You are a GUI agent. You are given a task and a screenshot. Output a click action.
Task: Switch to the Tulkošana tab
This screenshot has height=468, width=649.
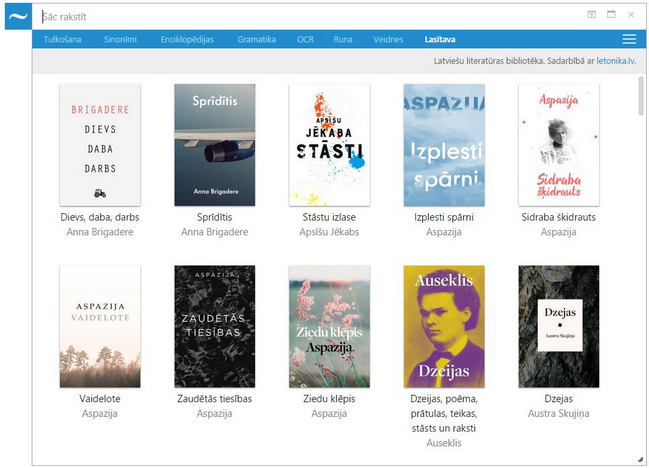click(63, 40)
